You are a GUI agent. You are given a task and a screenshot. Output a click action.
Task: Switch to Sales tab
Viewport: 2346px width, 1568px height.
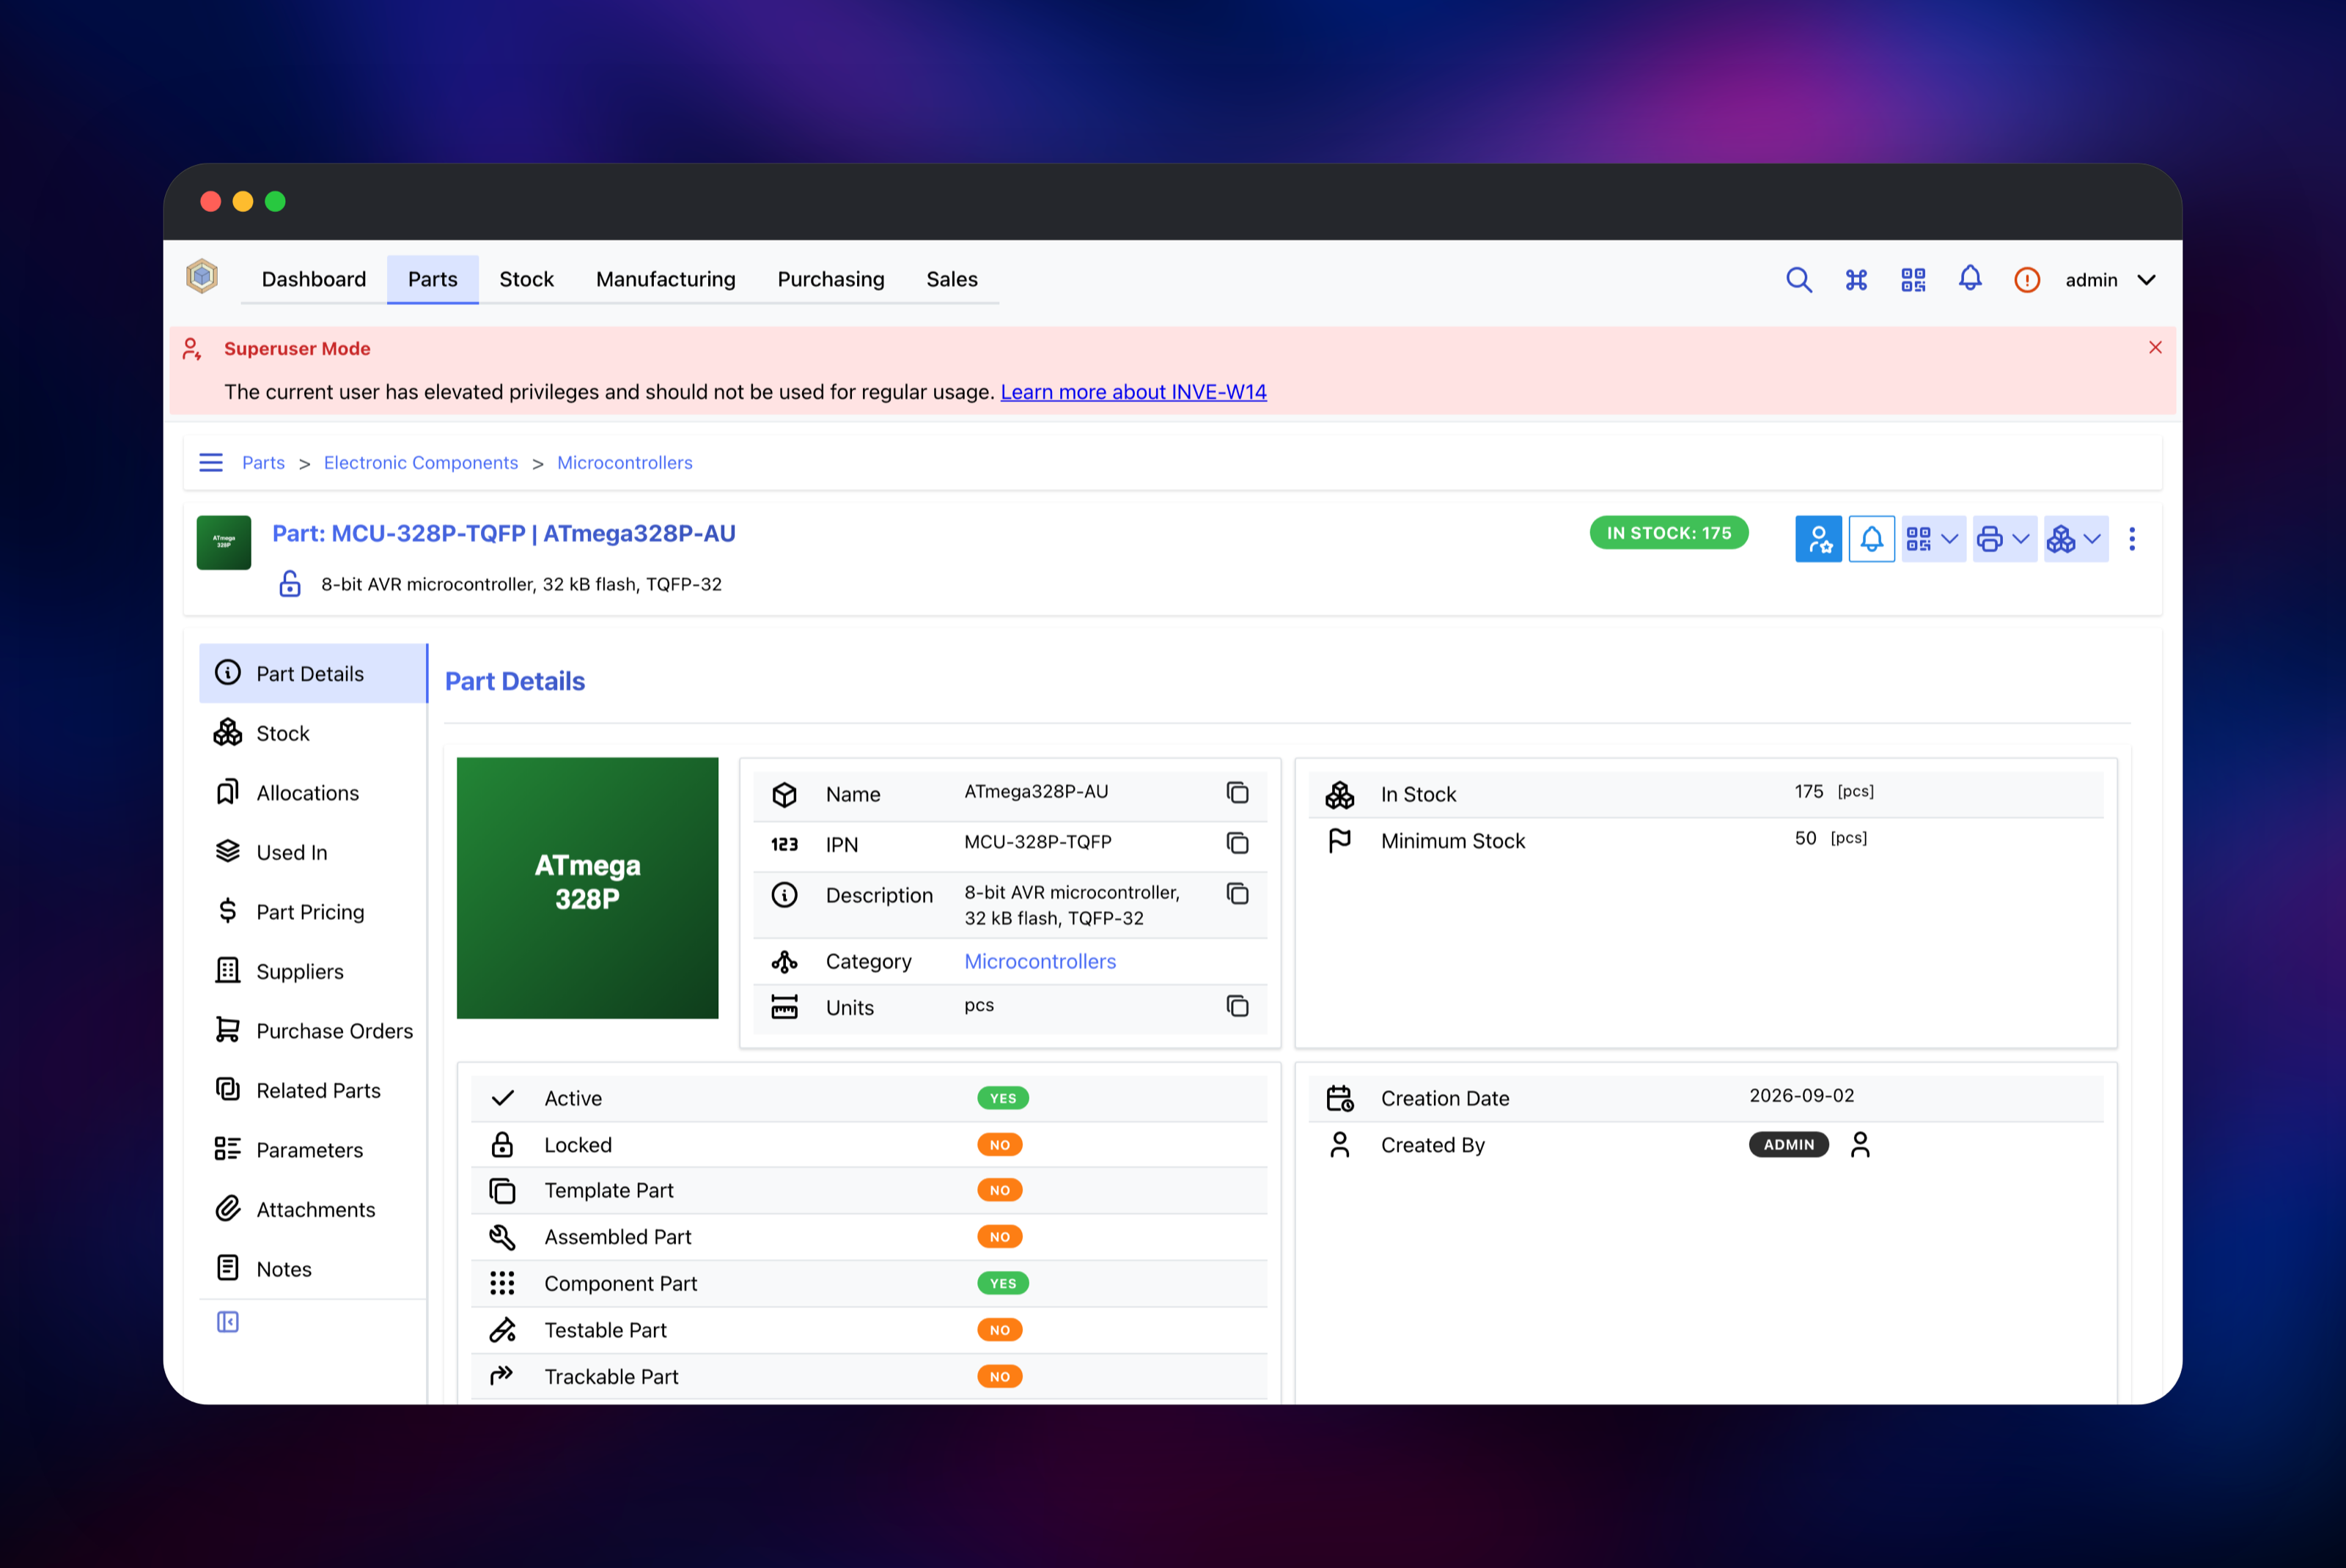[952, 279]
